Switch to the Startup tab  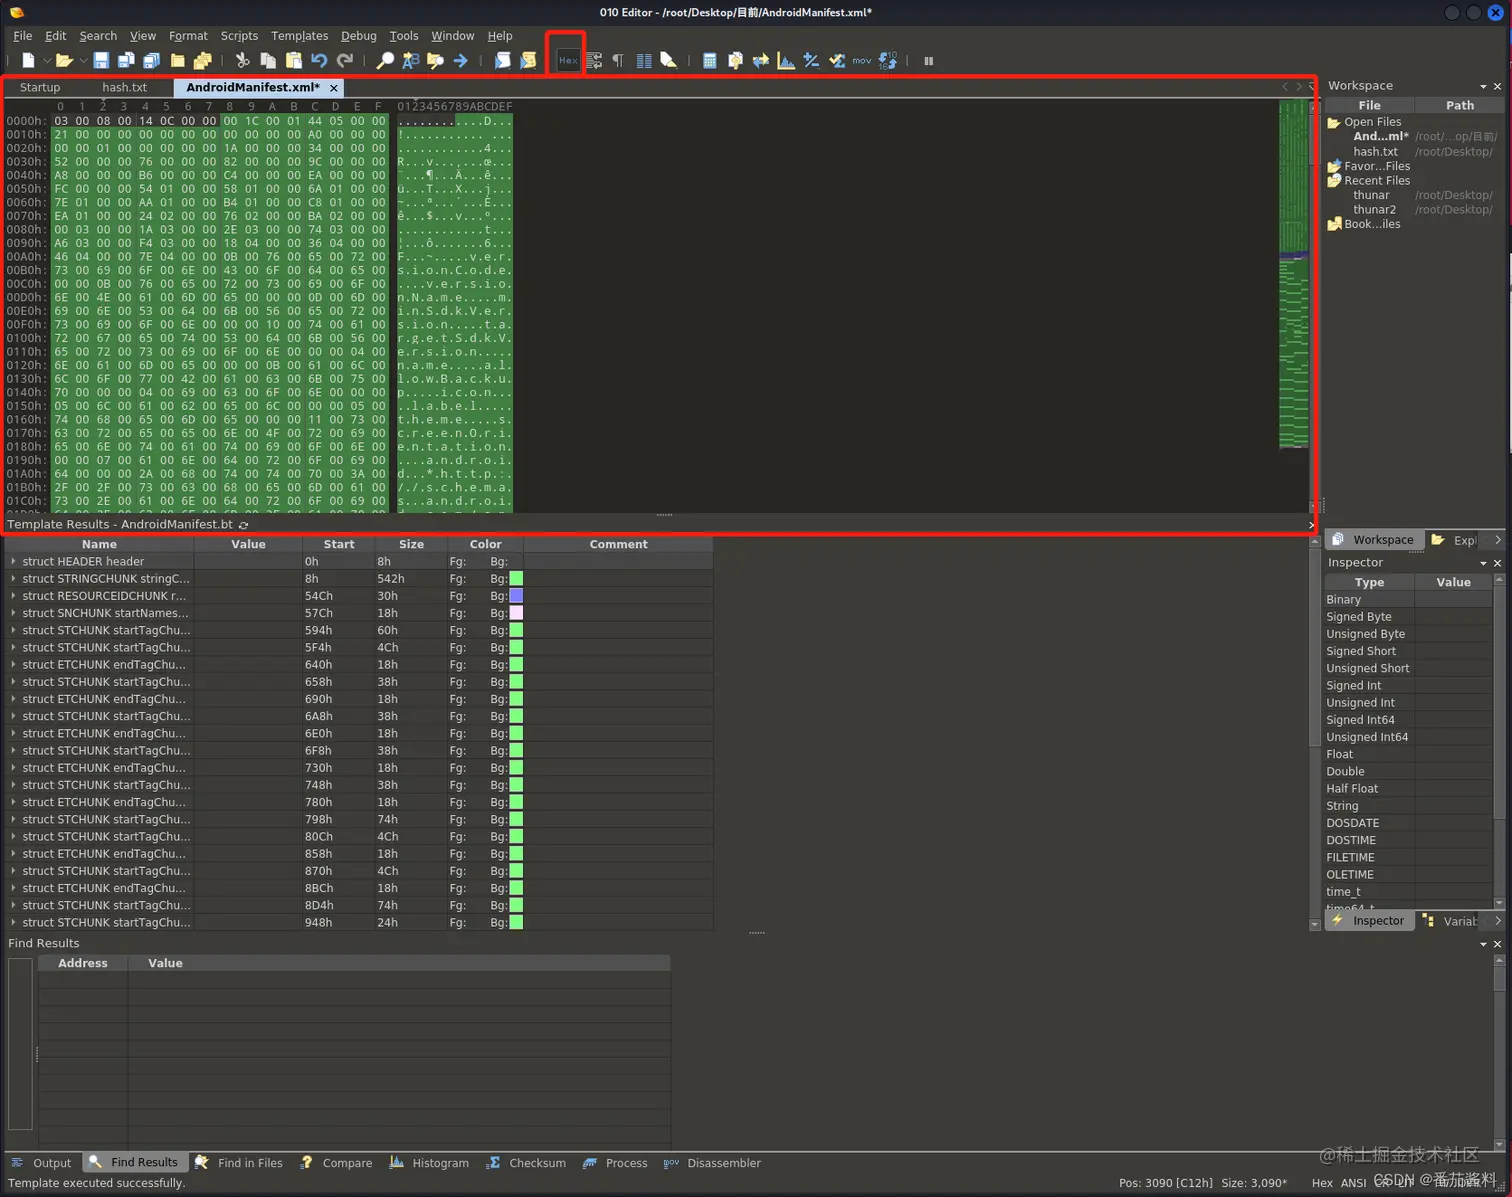(x=40, y=88)
